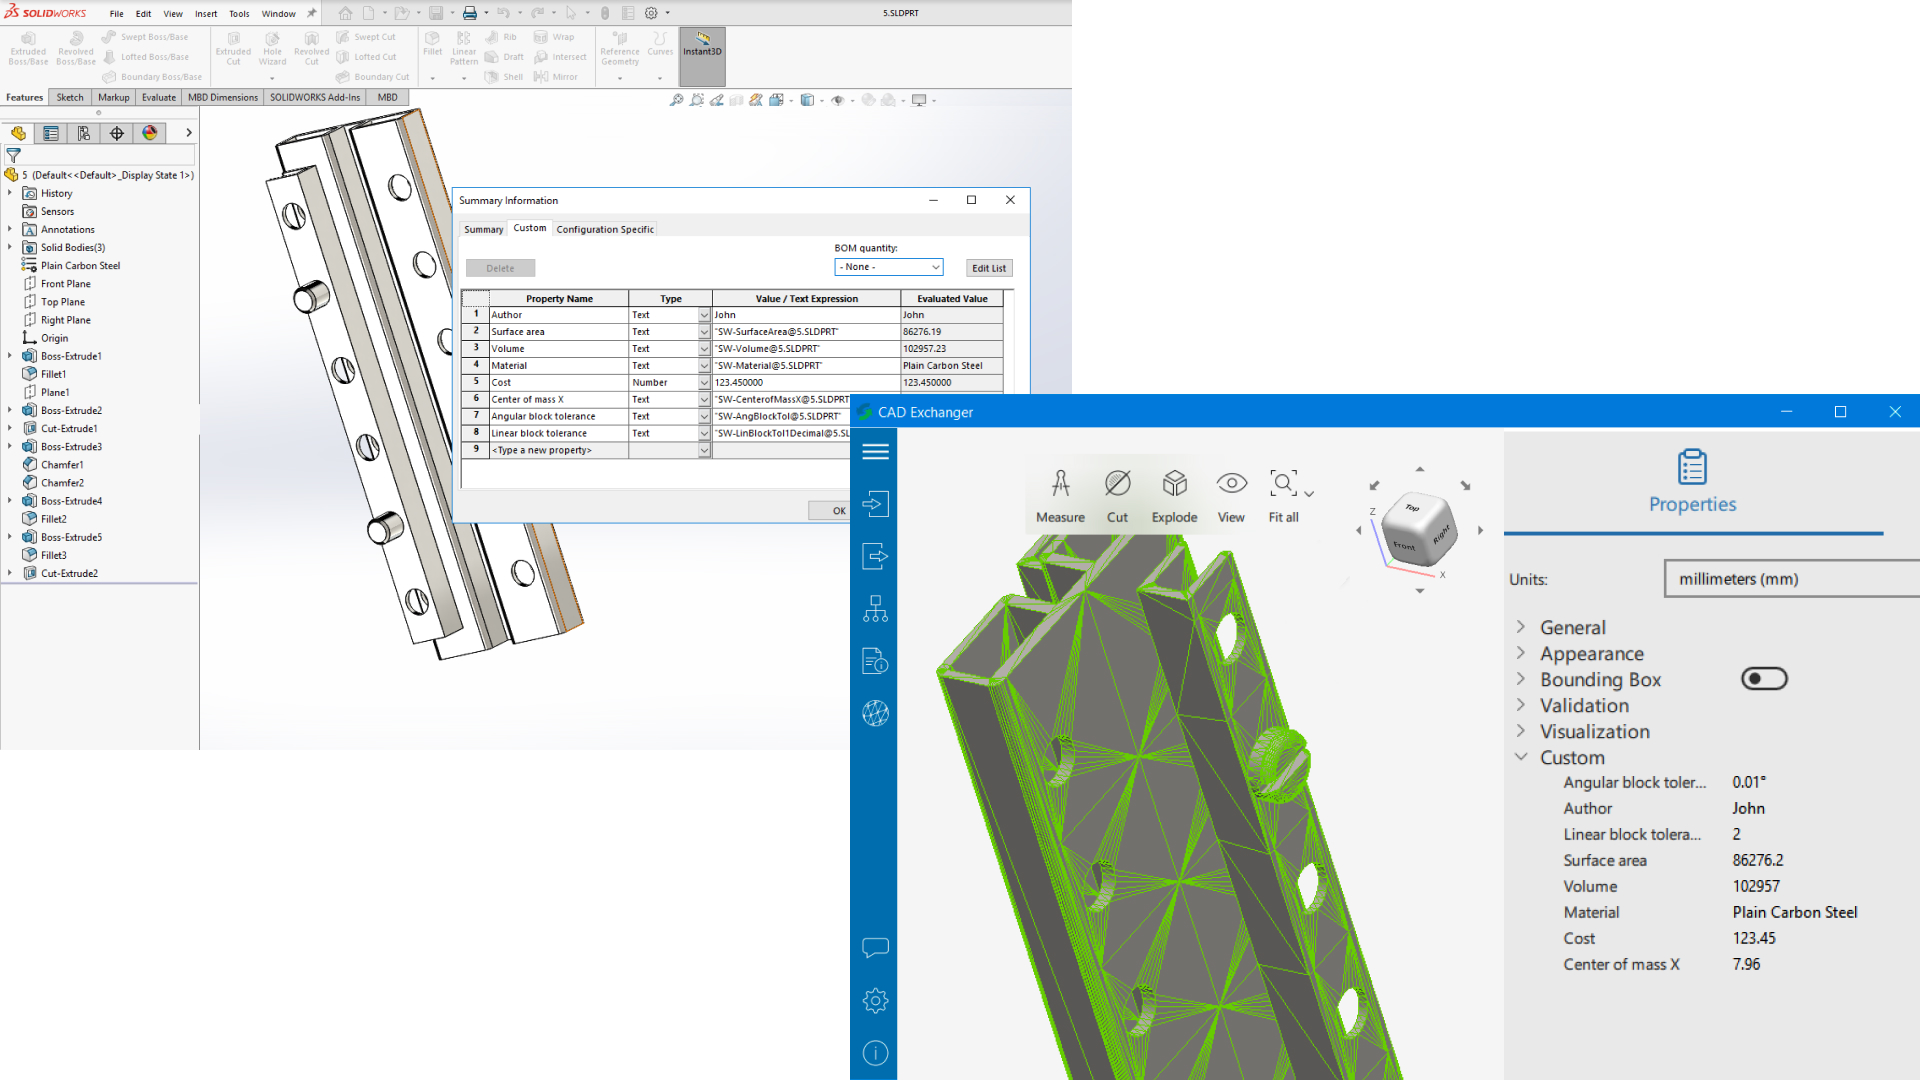Open the document info icon in CAD Exchanger sidebar
The height and width of the screenshot is (1080, 1920).
875,660
